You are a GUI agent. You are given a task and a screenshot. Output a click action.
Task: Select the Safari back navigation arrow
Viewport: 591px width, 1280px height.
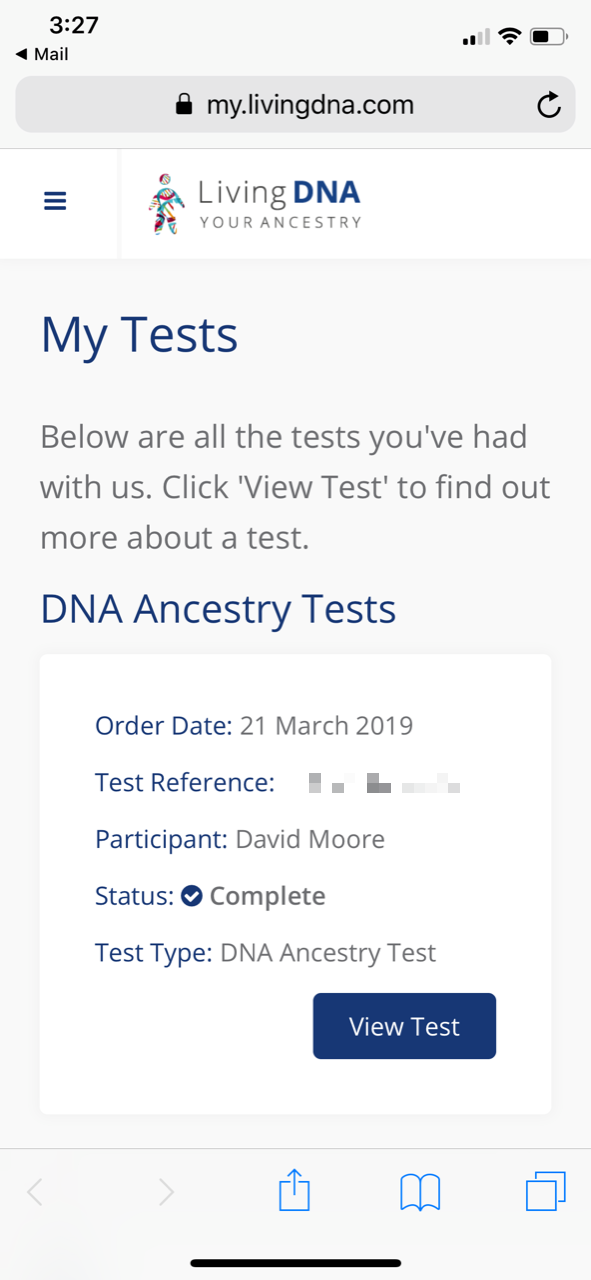click(35, 1190)
